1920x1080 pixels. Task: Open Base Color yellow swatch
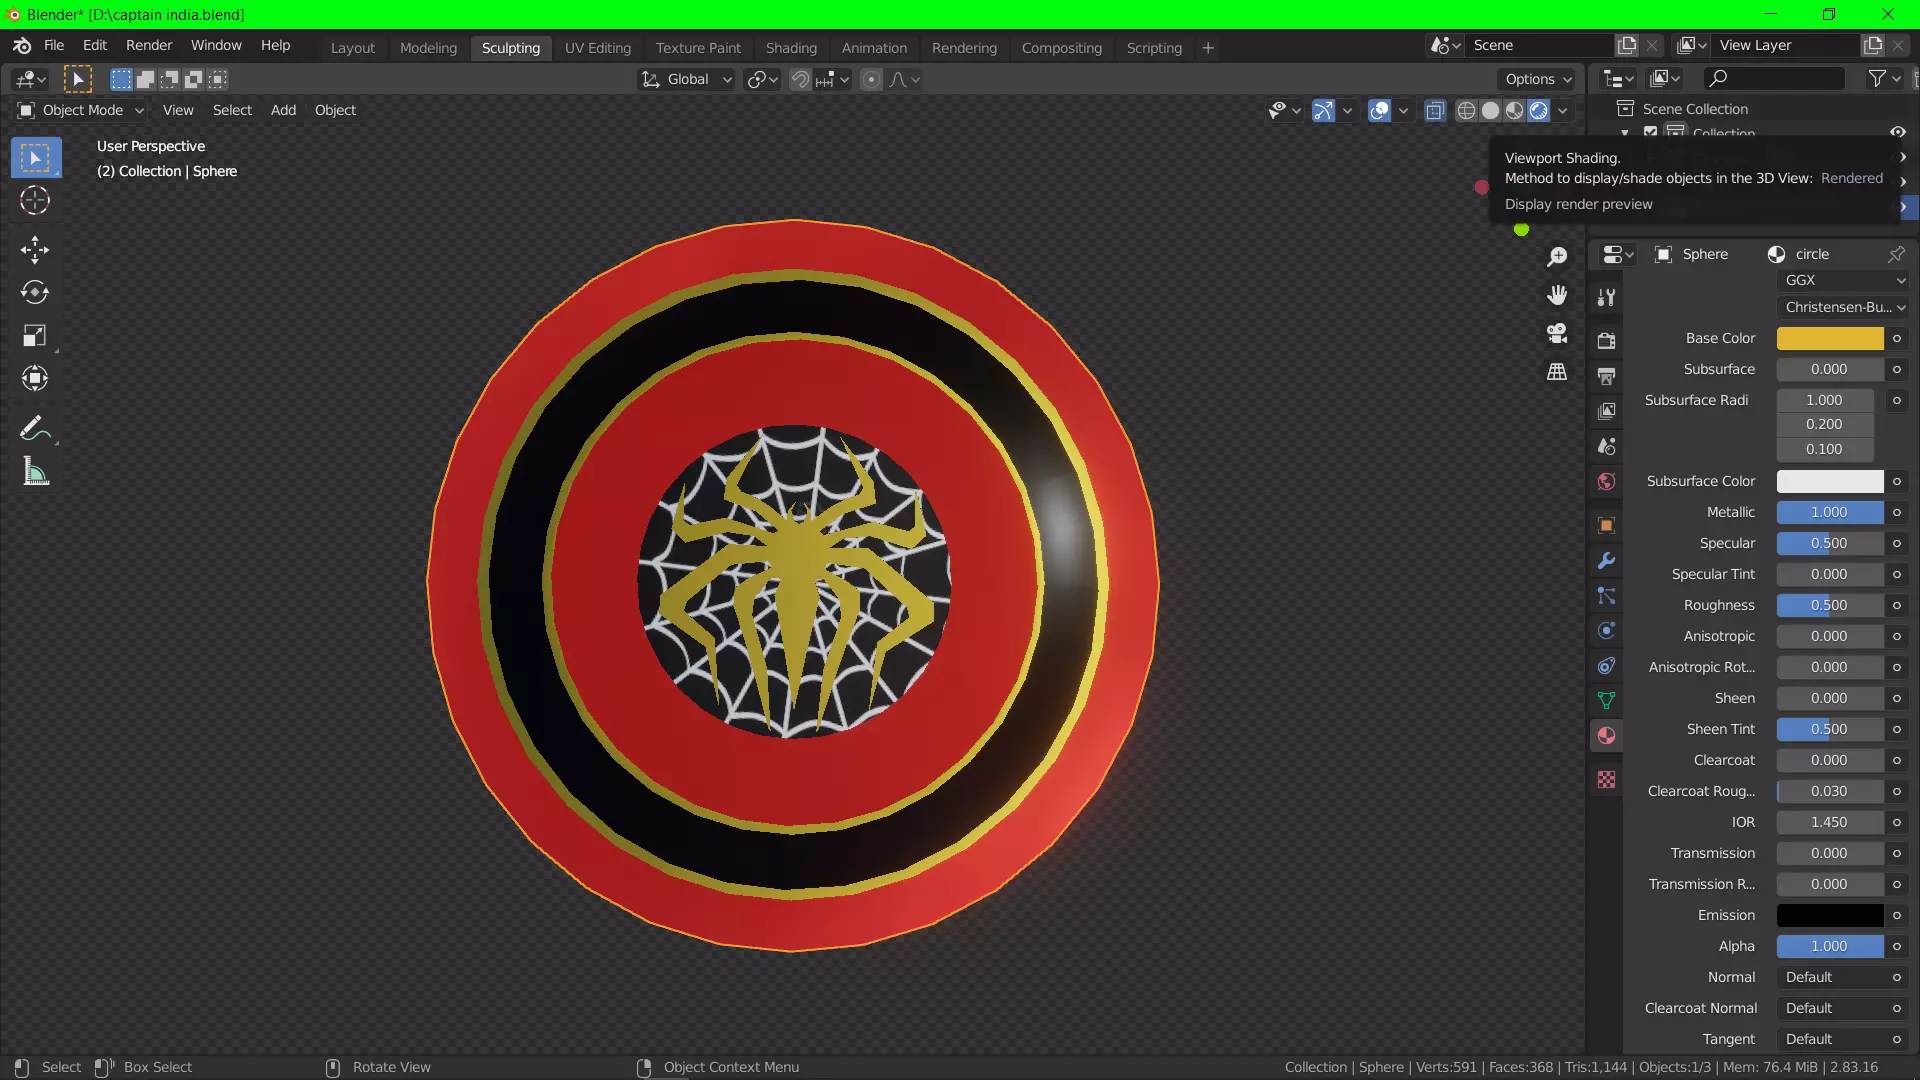(1830, 338)
